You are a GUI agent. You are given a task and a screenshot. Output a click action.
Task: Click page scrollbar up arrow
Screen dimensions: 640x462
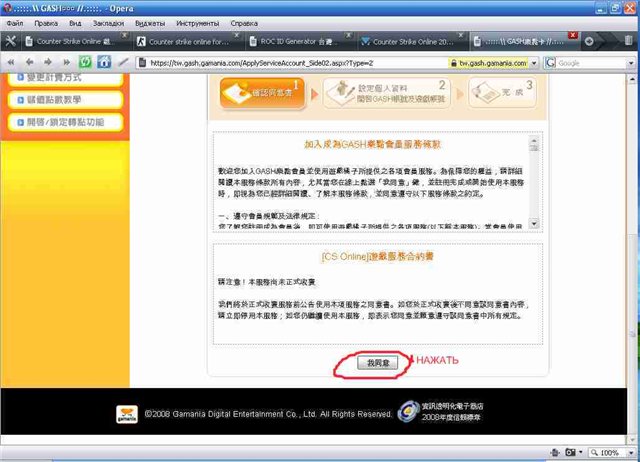point(632,79)
